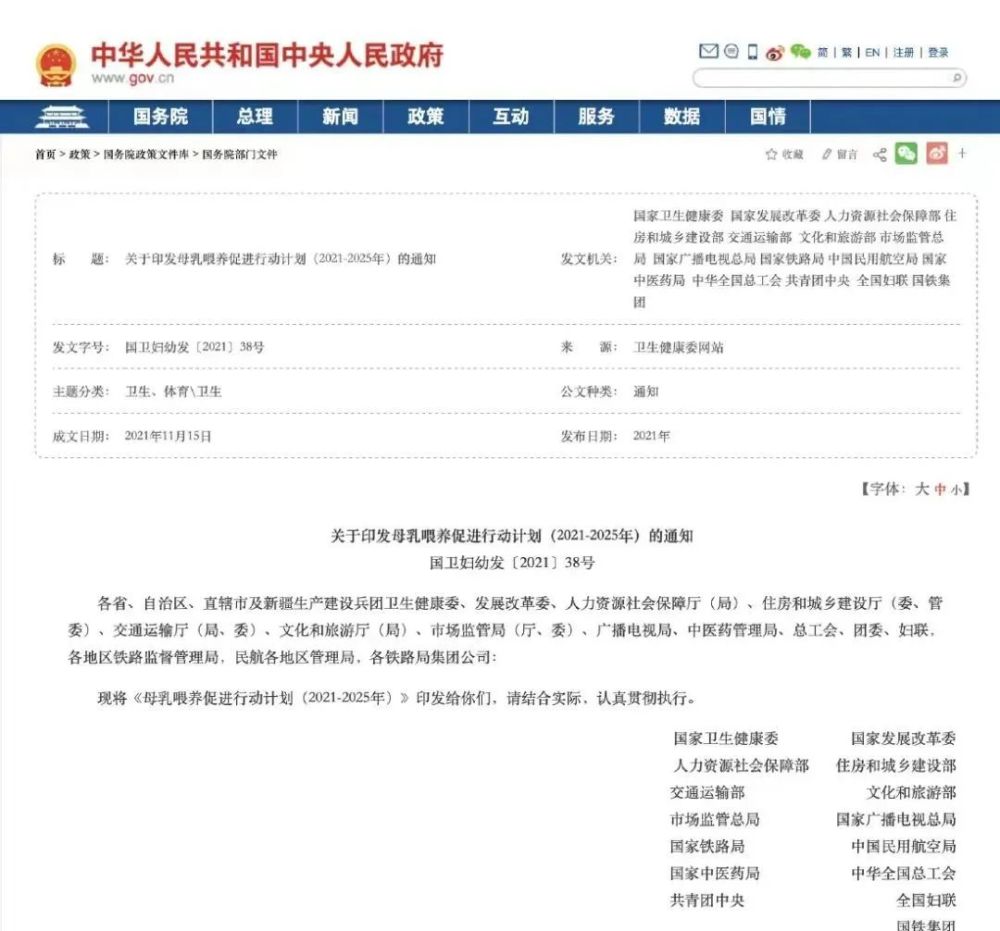Image resolution: width=1000 pixels, height=931 pixels.
Task: Open the 服务 navigation tab
Action: point(597,117)
